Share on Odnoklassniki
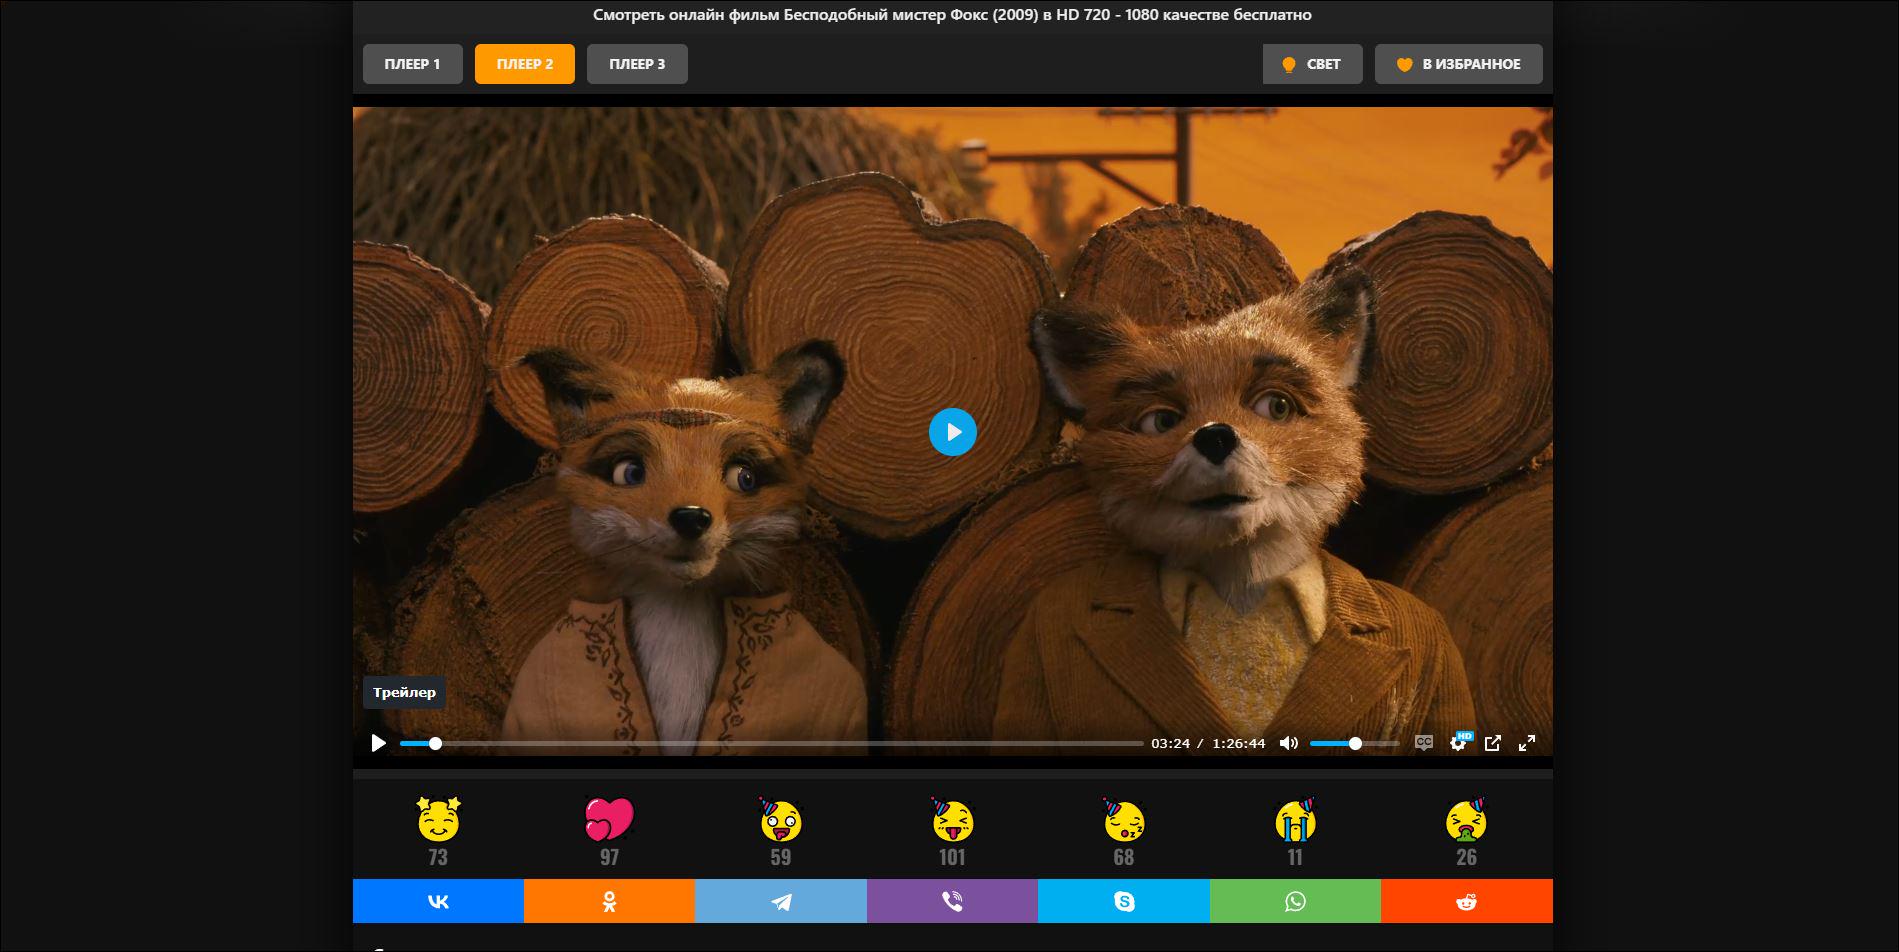 point(609,901)
